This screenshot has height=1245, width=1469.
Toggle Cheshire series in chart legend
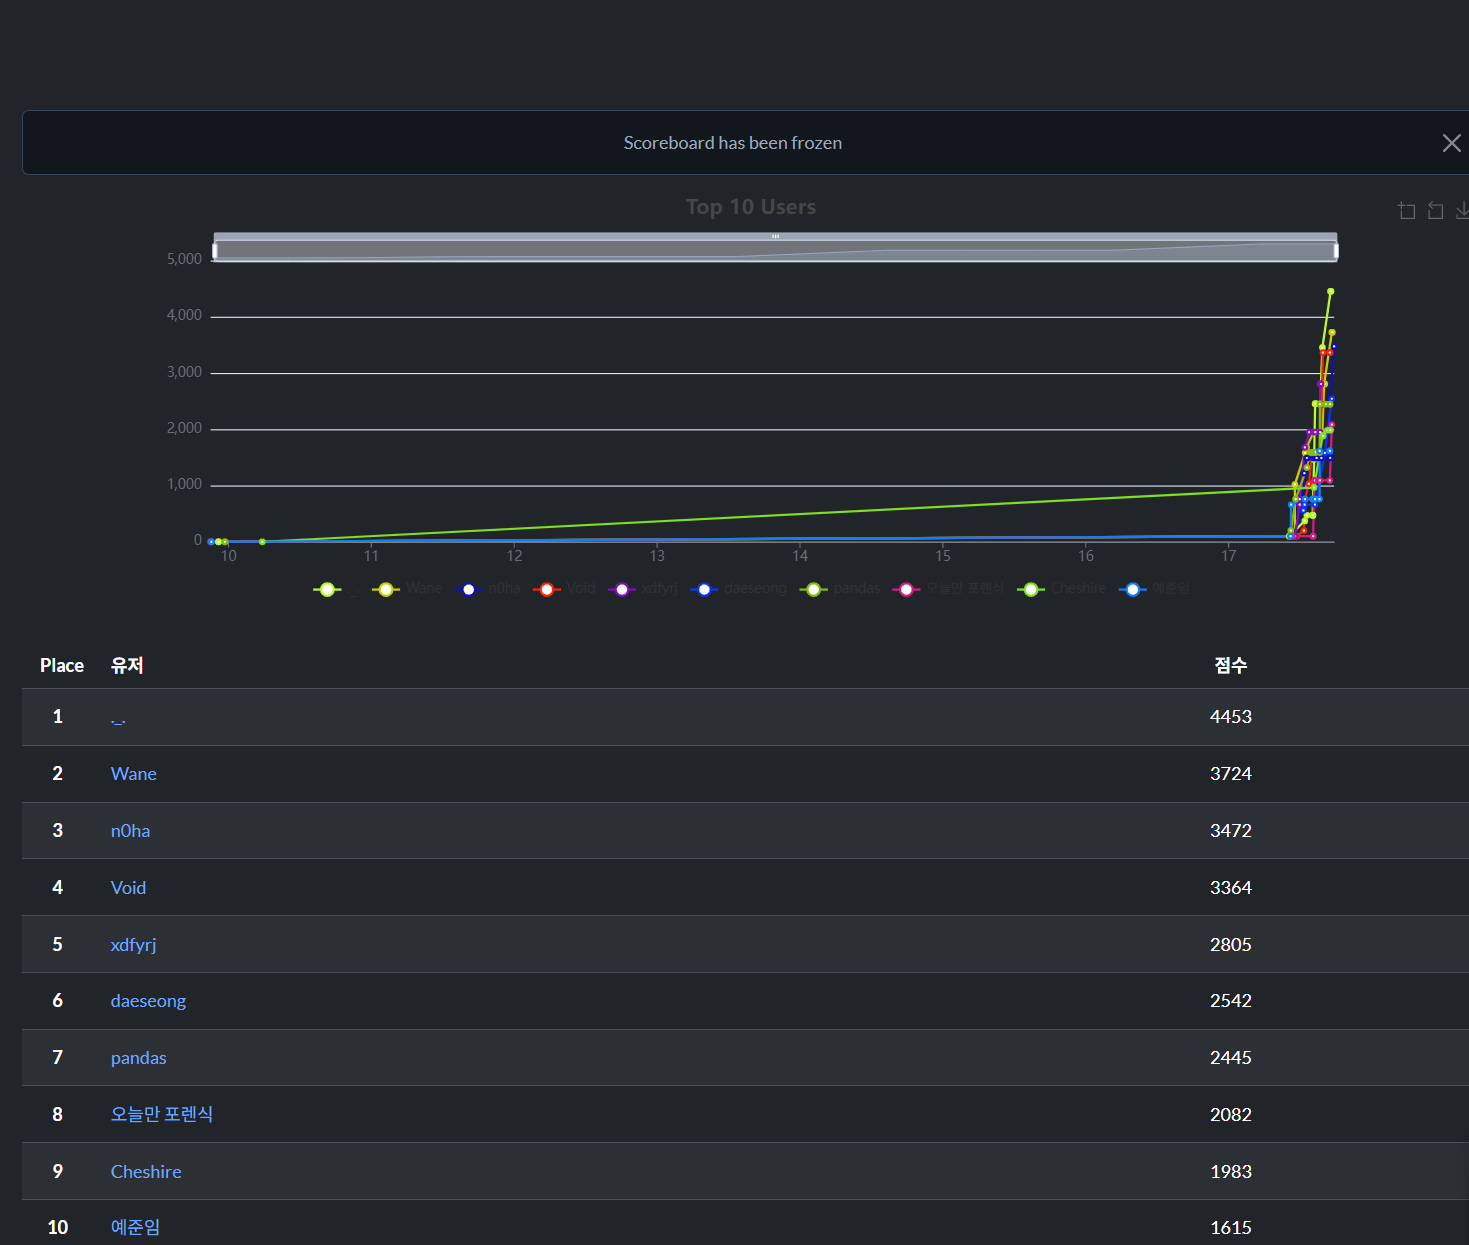(1062, 589)
